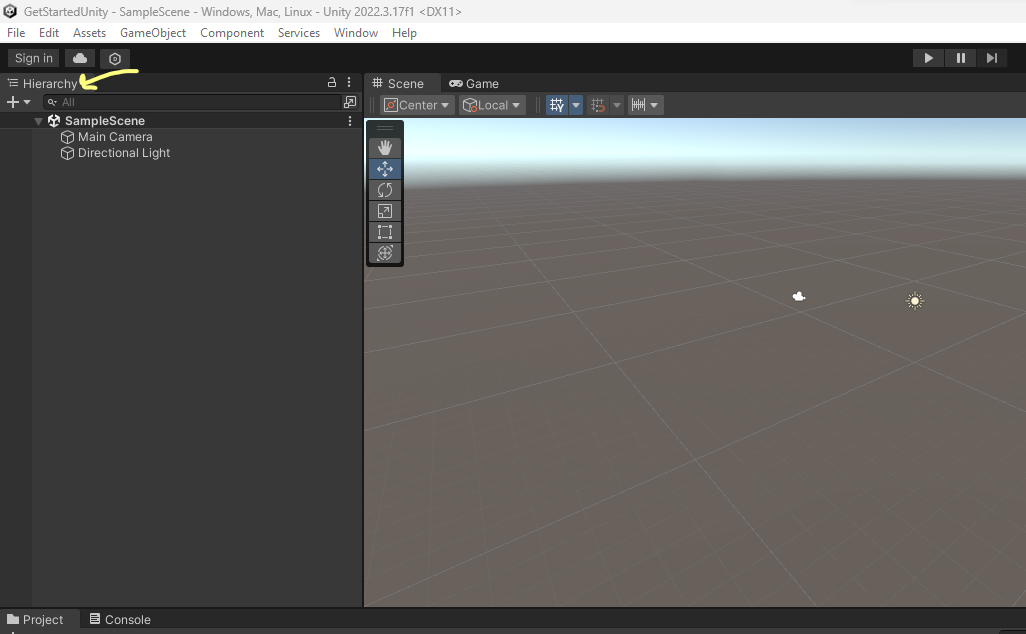Open the create object dropdown arrow
The height and width of the screenshot is (634, 1026).
coord(27,102)
